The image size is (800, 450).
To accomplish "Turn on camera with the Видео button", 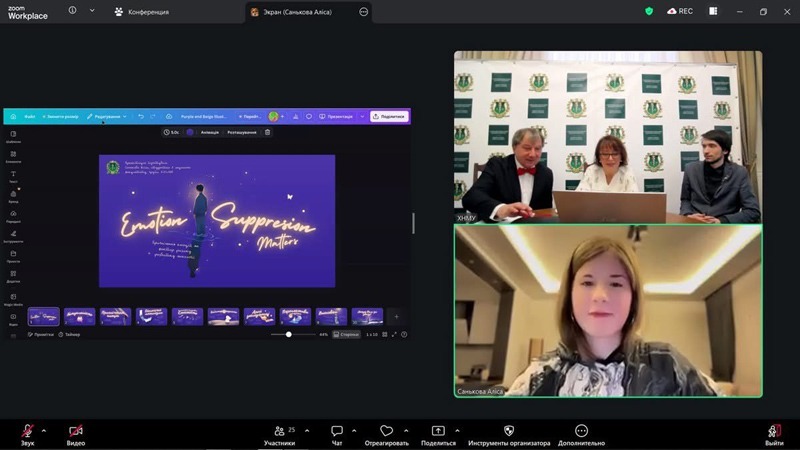I will coord(76,431).
